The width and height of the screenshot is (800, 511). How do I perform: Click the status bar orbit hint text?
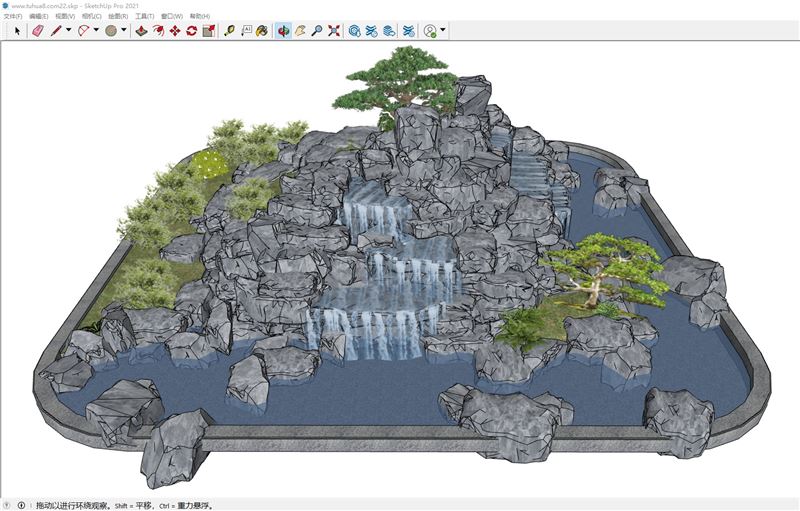tap(124, 505)
